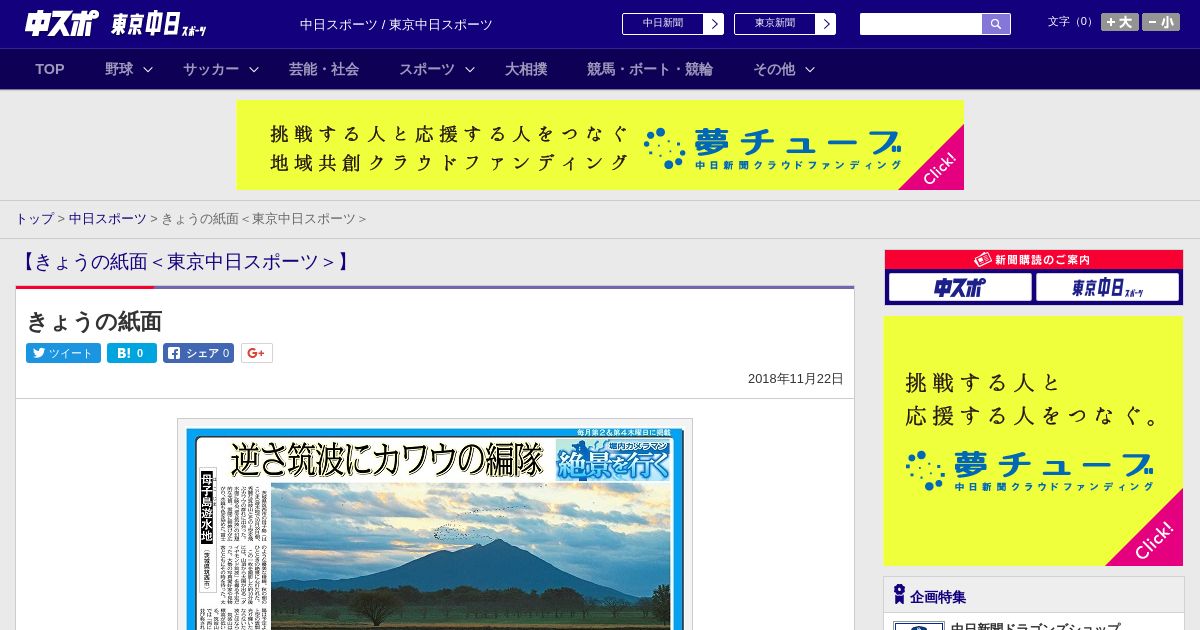Open 大相撲 section
1200x630 pixels.
tap(526, 69)
